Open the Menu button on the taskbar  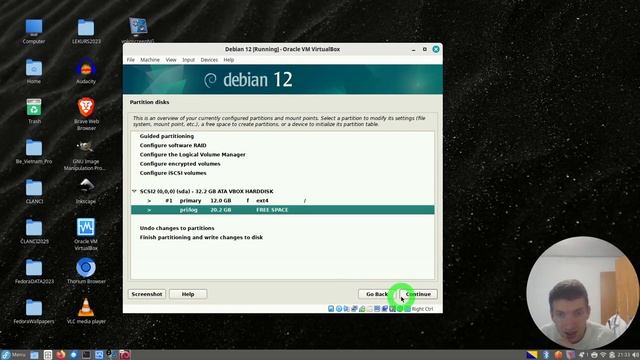(13, 355)
